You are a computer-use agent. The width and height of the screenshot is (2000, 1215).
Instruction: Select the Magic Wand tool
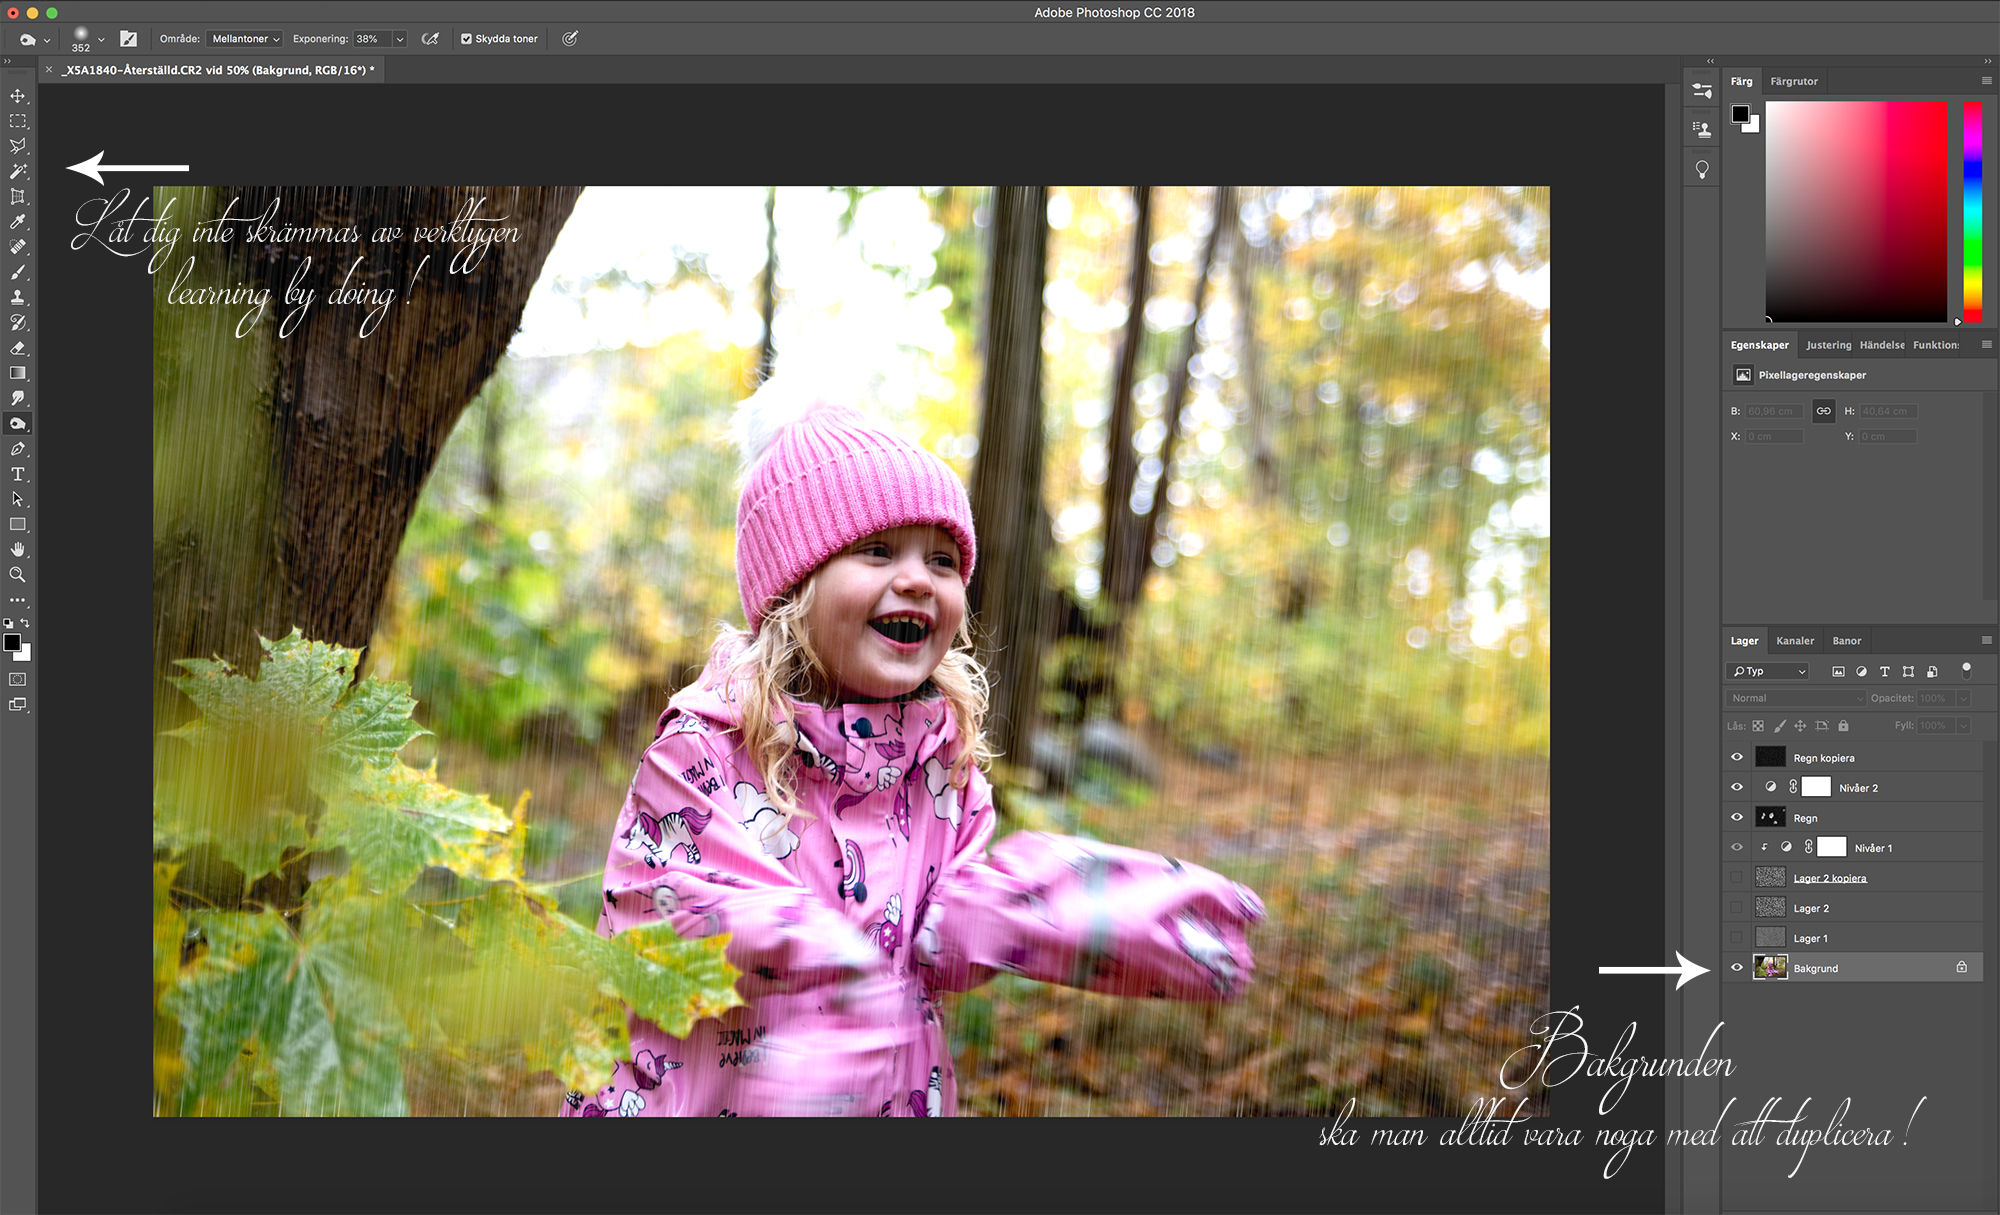tap(18, 172)
